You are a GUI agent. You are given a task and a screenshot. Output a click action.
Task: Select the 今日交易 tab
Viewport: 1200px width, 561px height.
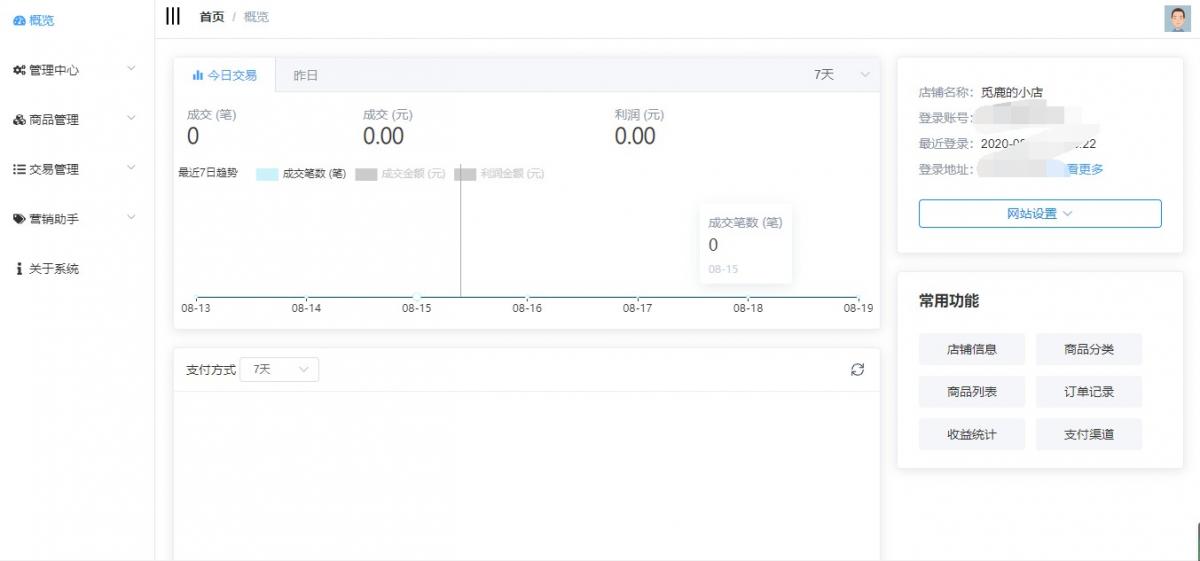point(225,76)
